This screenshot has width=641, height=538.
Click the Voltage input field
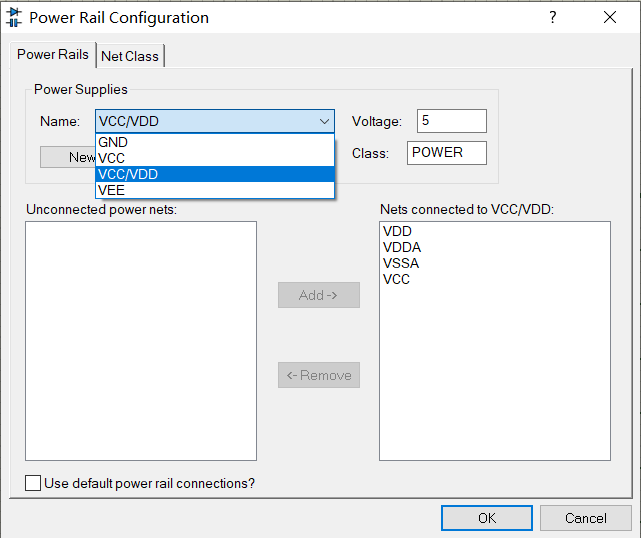[452, 121]
